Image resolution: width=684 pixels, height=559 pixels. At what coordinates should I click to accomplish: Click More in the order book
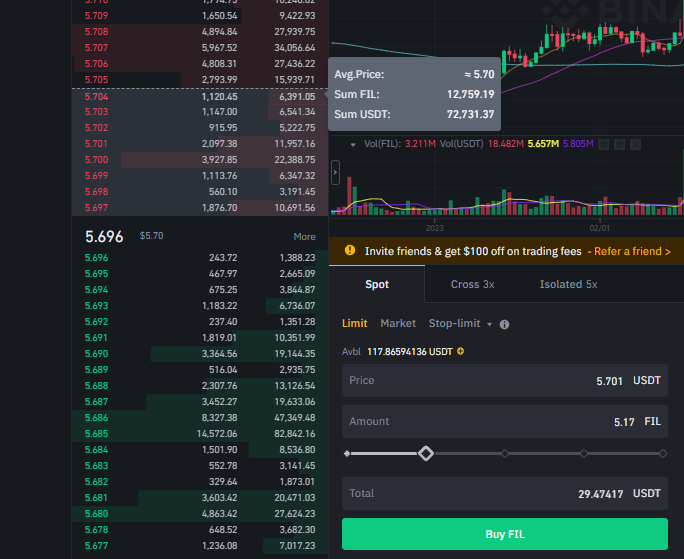(304, 237)
